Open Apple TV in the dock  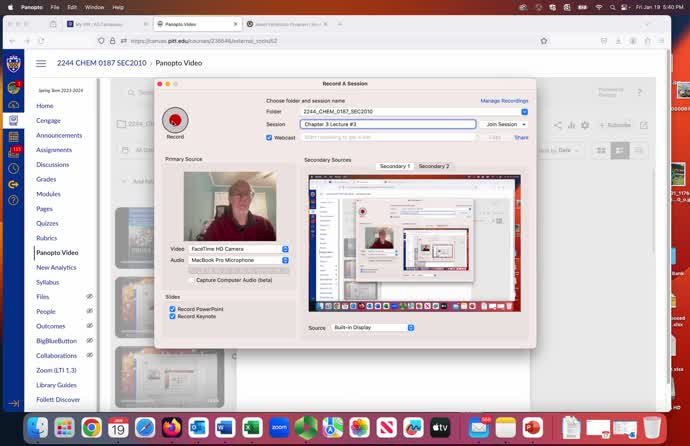[x=440, y=428]
